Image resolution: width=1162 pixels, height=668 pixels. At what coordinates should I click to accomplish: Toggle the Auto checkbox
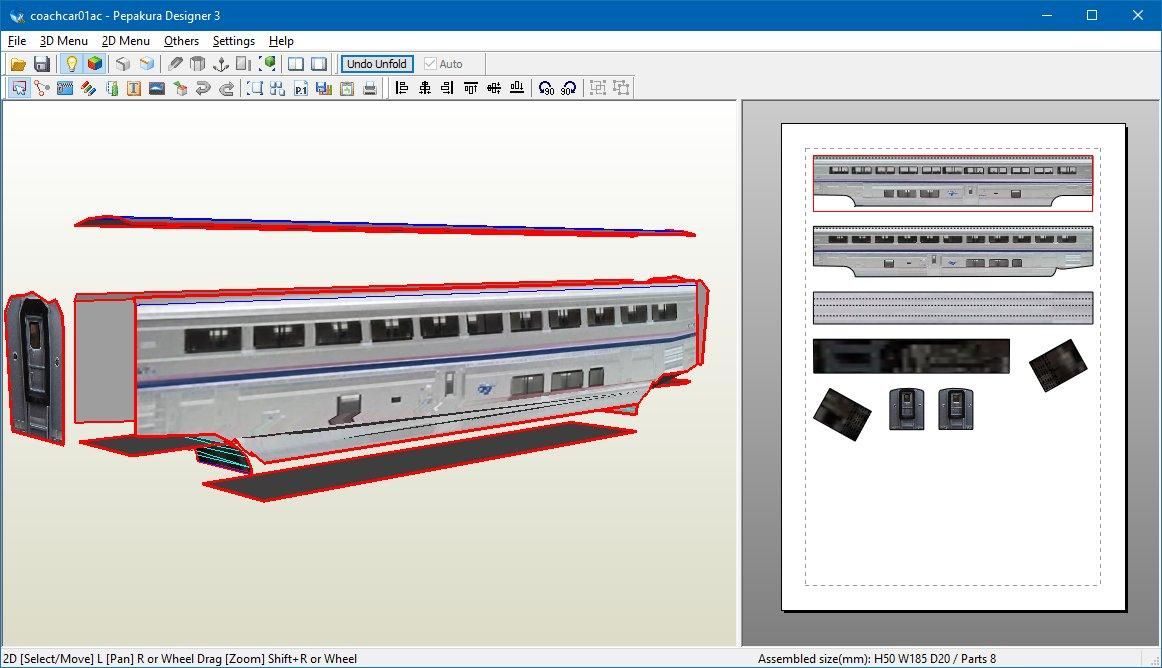point(431,64)
